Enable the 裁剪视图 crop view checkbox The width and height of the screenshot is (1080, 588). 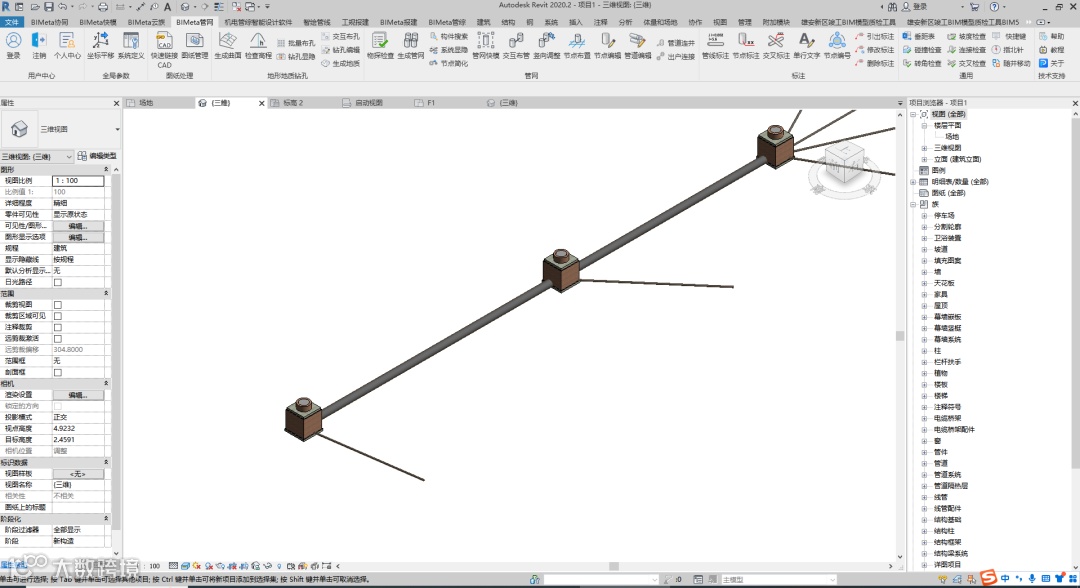click(x=58, y=305)
